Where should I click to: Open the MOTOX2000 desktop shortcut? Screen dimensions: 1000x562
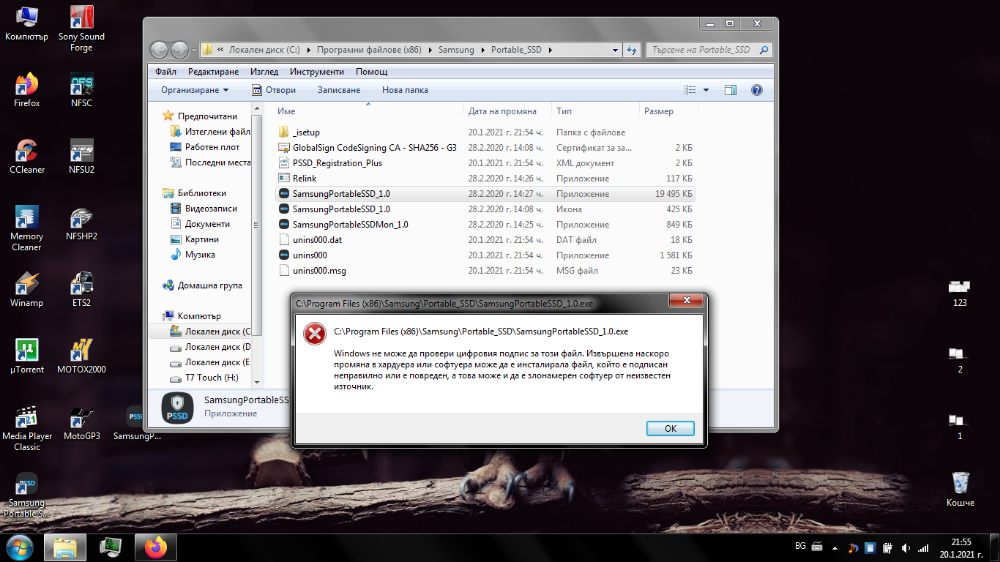tap(81, 356)
